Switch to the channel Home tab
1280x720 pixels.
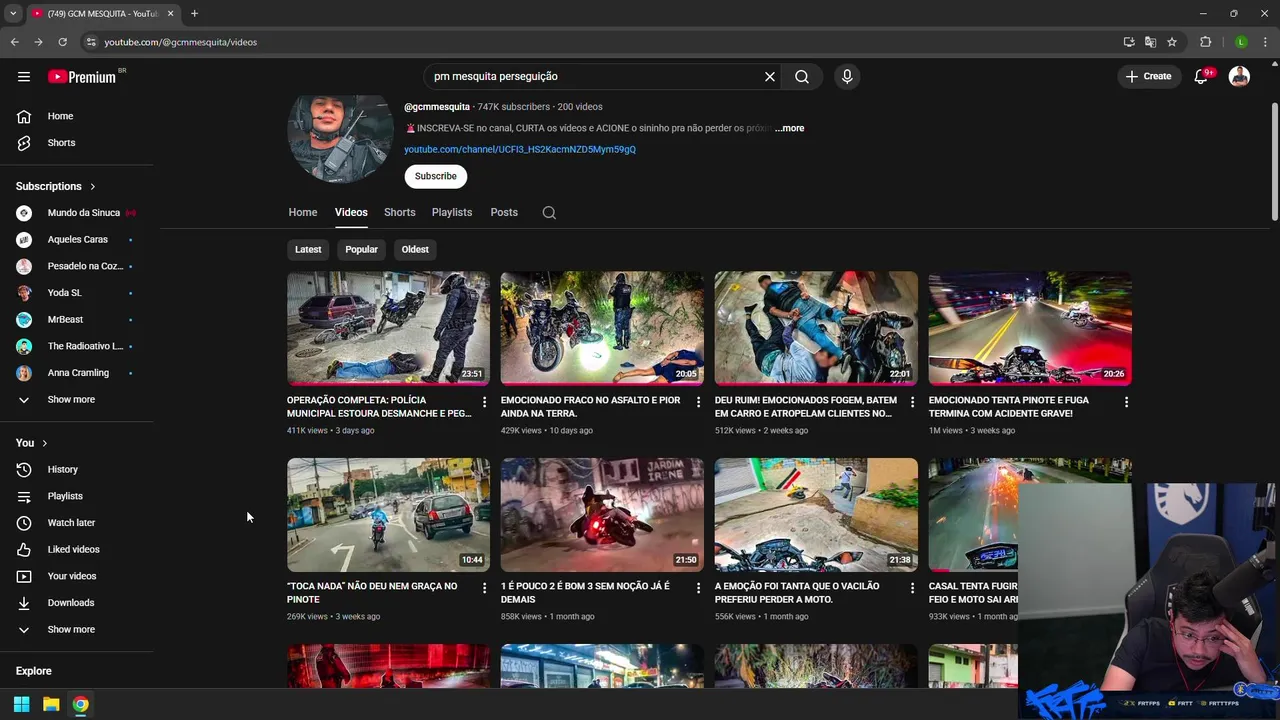point(303,212)
